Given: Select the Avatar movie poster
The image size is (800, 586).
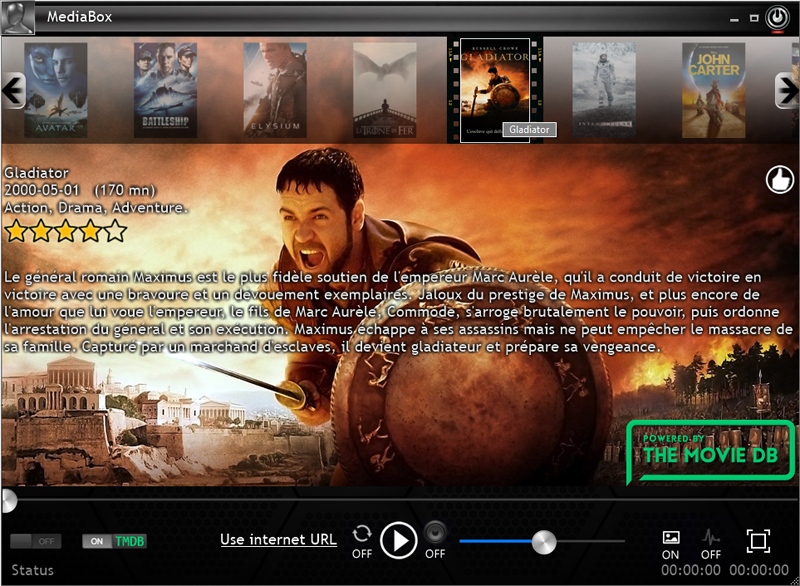Looking at the screenshot, I should click(56, 90).
